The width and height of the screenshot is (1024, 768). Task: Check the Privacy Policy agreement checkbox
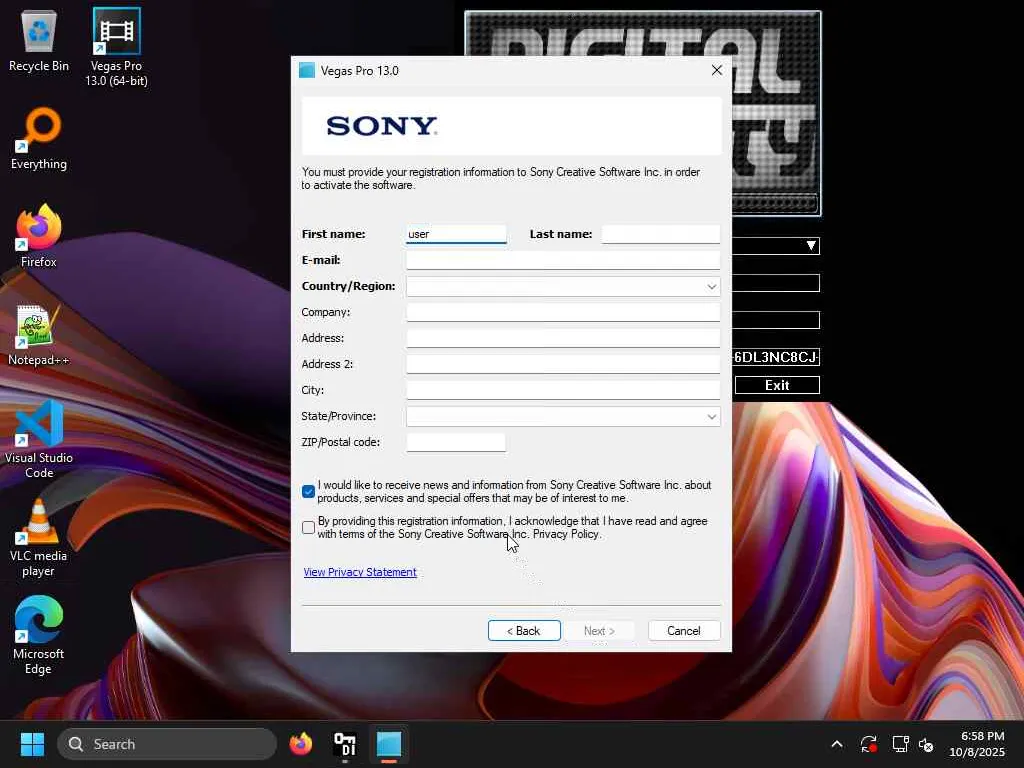pos(309,527)
